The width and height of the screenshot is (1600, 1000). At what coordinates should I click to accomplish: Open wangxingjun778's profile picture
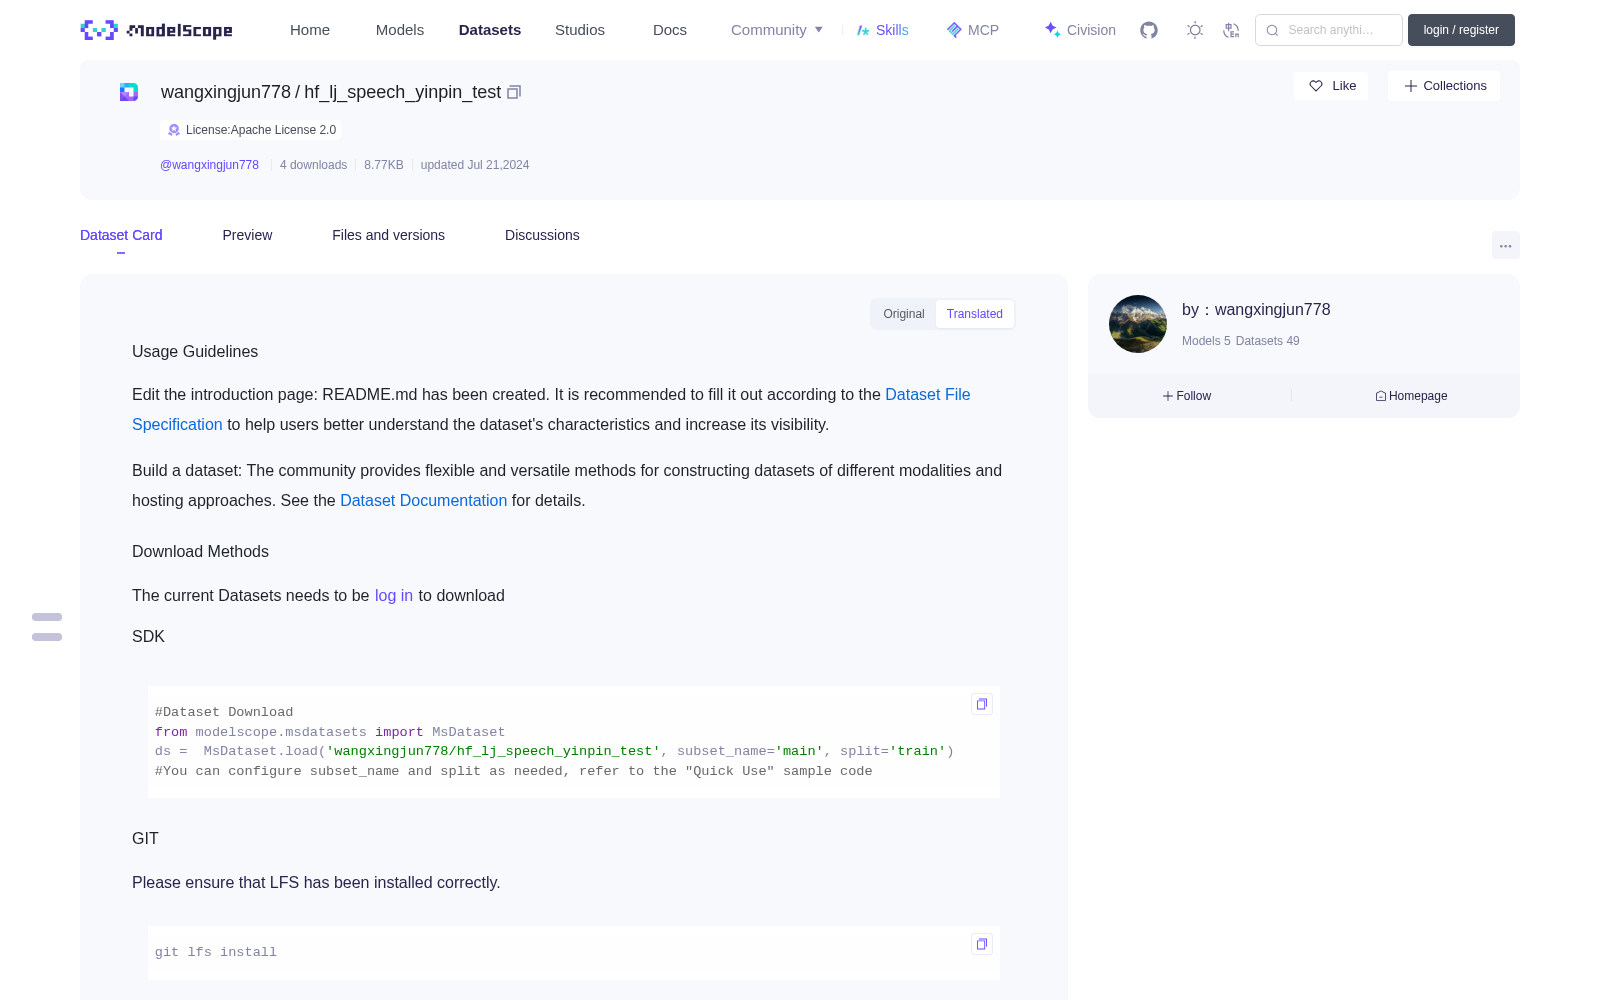click(x=1138, y=324)
